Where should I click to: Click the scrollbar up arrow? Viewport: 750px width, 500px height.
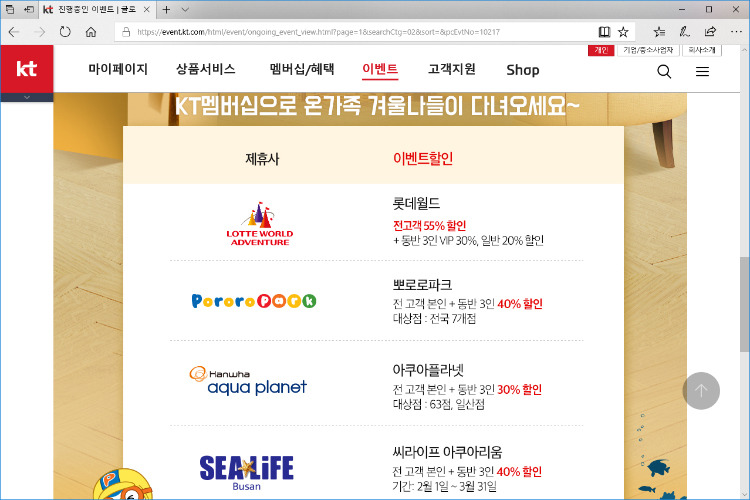pyautogui.click(x=744, y=49)
